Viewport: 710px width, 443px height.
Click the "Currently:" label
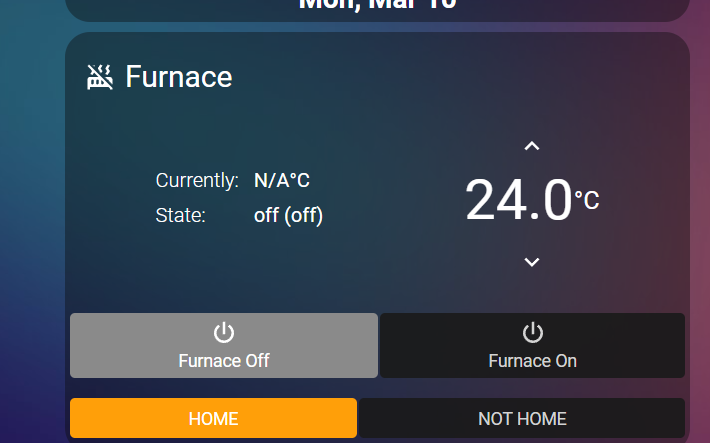(x=197, y=181)
